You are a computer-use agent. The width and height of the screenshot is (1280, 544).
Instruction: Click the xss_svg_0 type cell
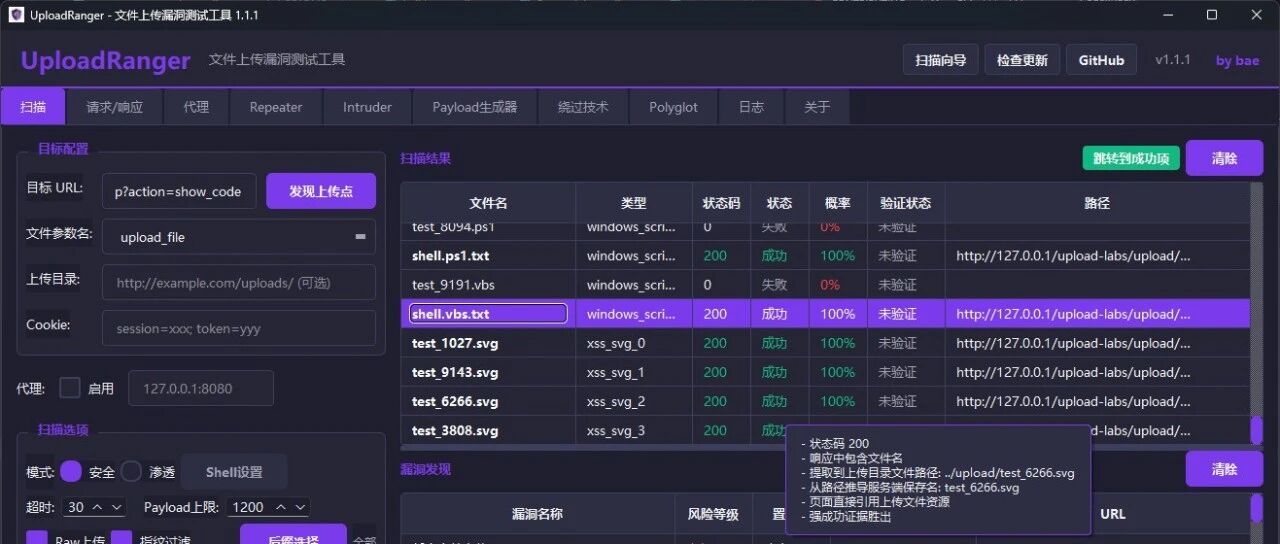click(x=634, y=343)
